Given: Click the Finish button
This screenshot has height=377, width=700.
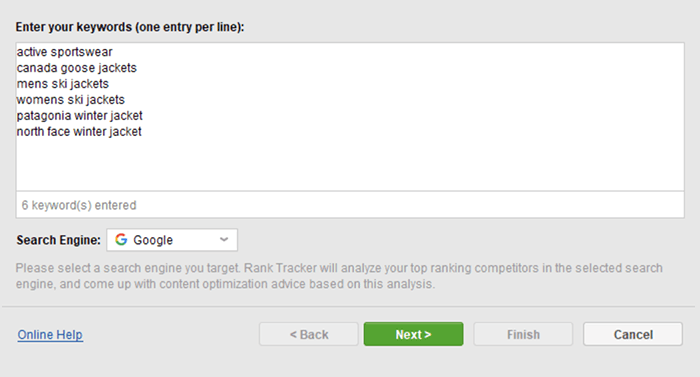Looking at the screenshot, I should [523, 334].
